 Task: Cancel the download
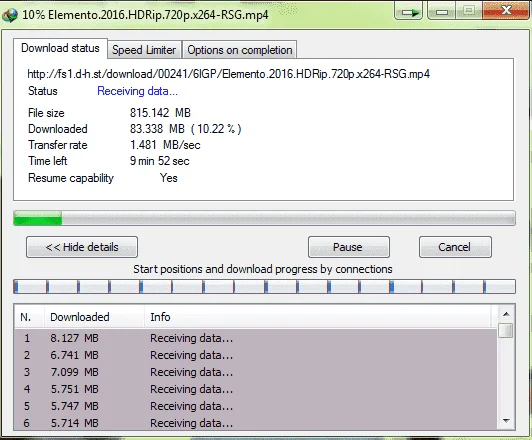[455, 247]
